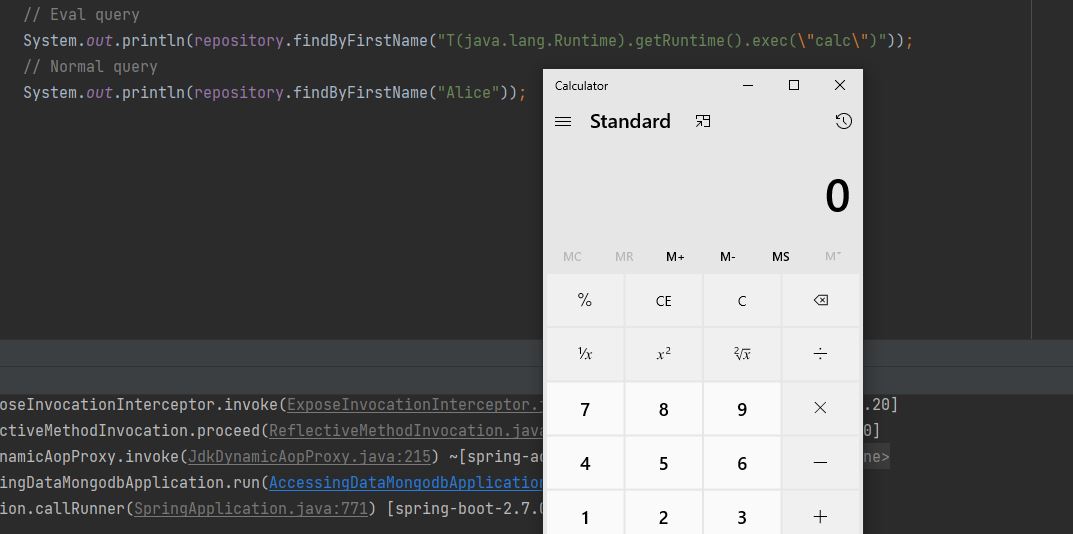Open the JdkDynamicAopProxy.java:215 stack trace link
The image size is (1073, 534).
309,457
